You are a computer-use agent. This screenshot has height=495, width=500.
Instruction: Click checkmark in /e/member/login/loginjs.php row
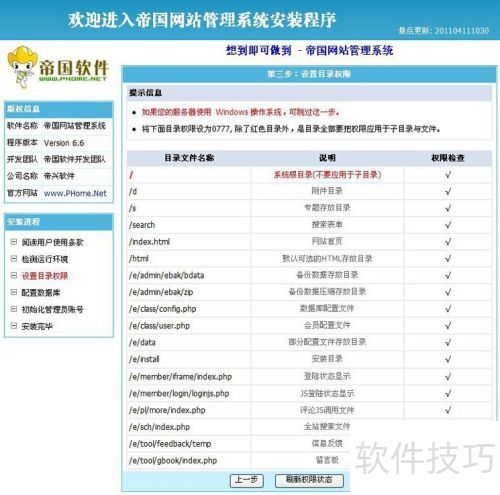(x=448, y=393)
